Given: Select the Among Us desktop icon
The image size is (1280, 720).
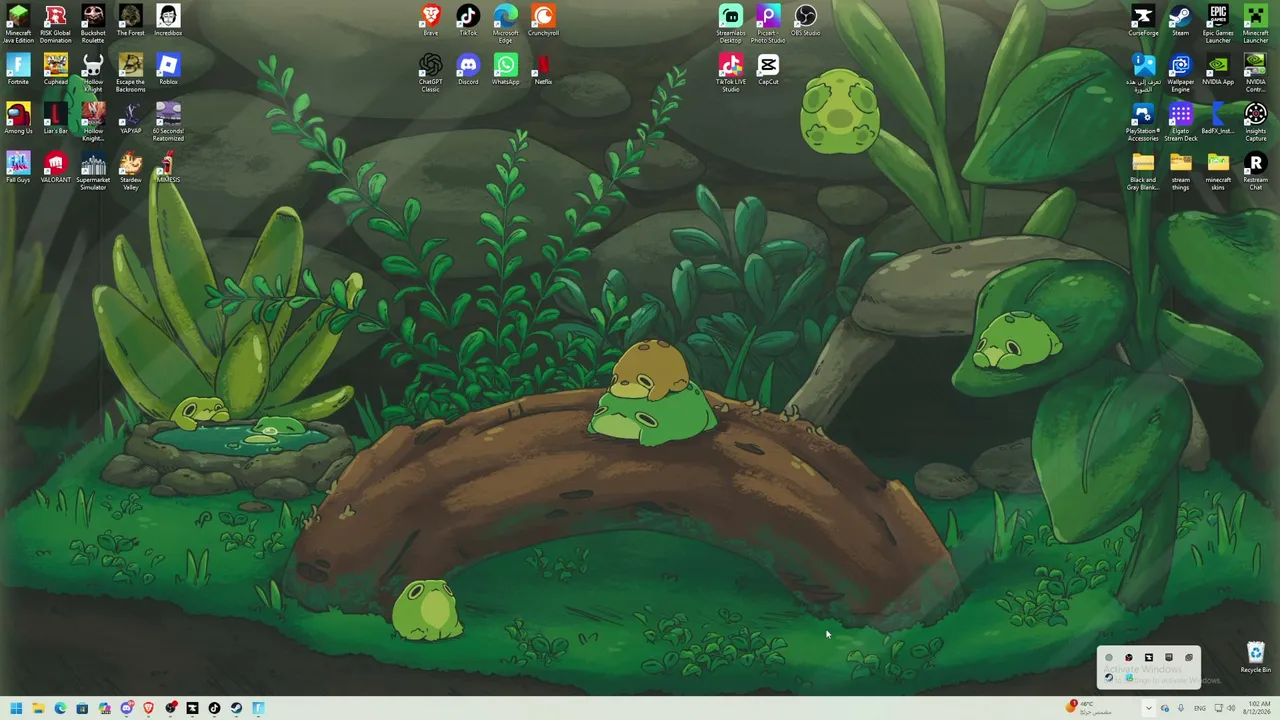Looking at the screenshot, I should pyautogui.click(x=18, y=118).
